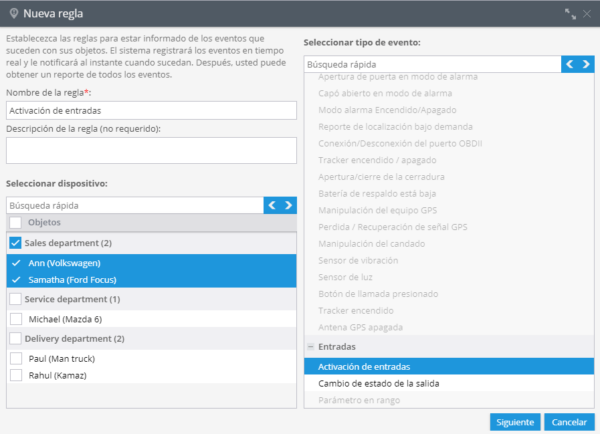
Task: Uncheck Sales department group checkbox
Action: 15,243
